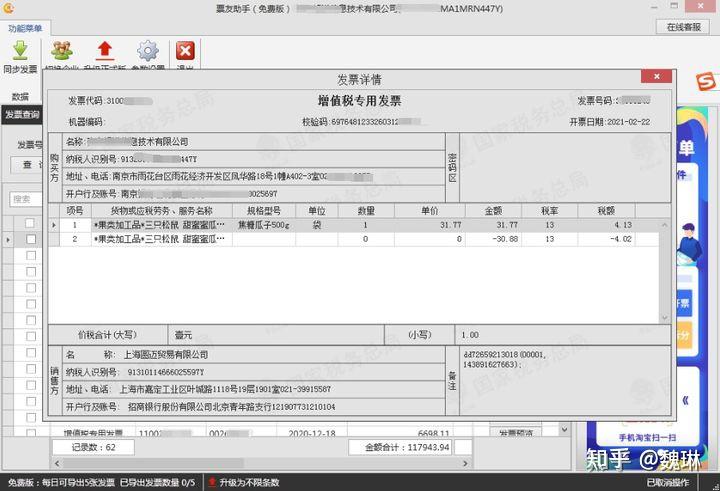This screenshot has width=720, height=491.
Task: Close the 发票详情 dialog
Action: coord(656,76)
